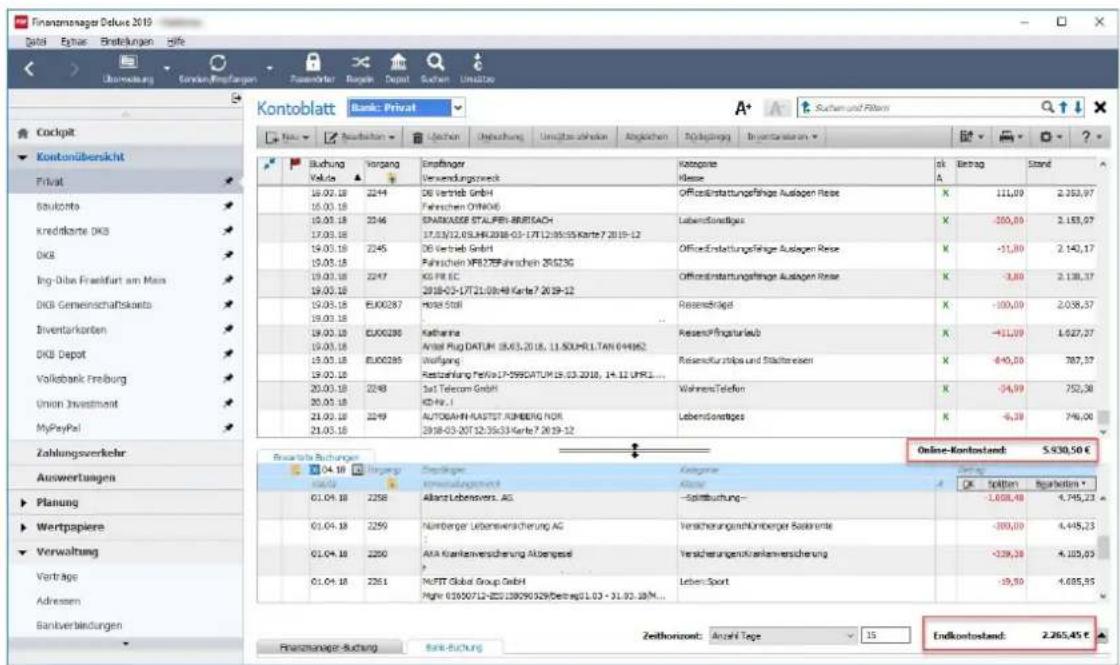Image resolution: width=1120 pixels, height=665 pixels.
Task: Expand the Wertpapiere section
Action: pos(23,527)
